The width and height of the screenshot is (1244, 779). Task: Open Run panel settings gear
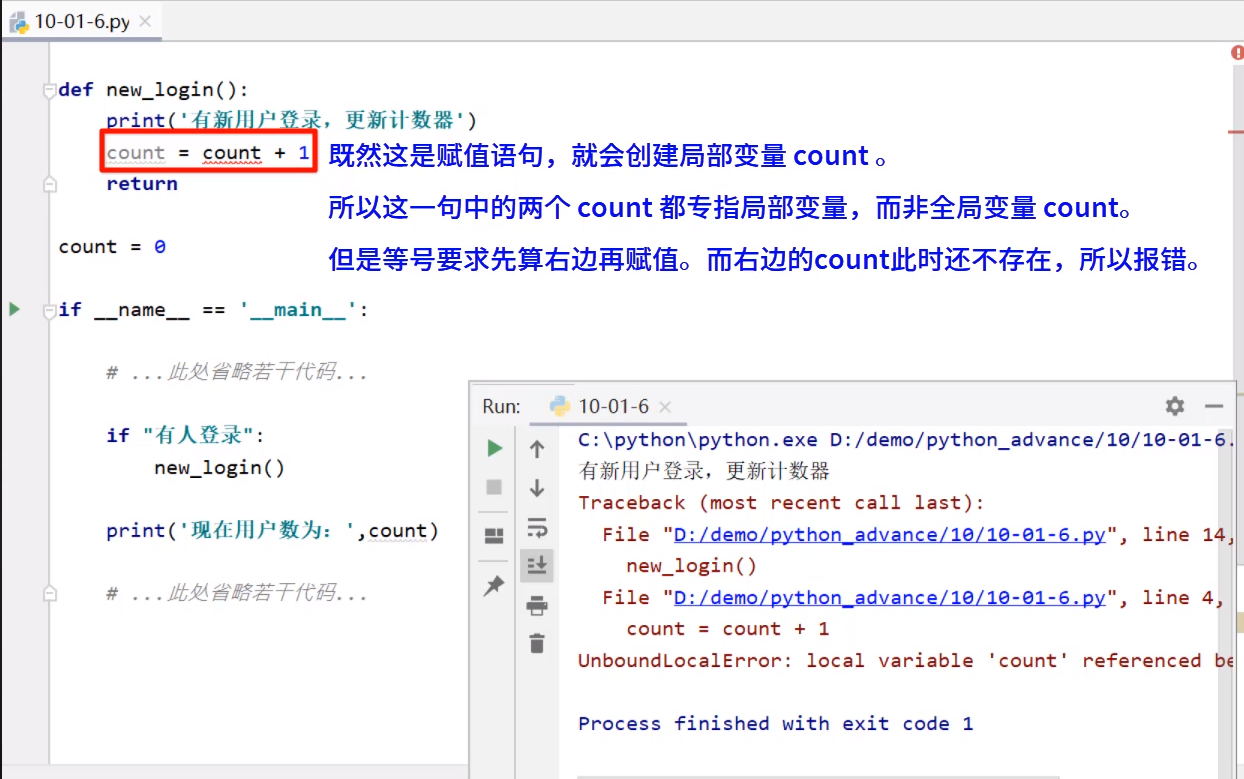click(x=1175, y=406)
